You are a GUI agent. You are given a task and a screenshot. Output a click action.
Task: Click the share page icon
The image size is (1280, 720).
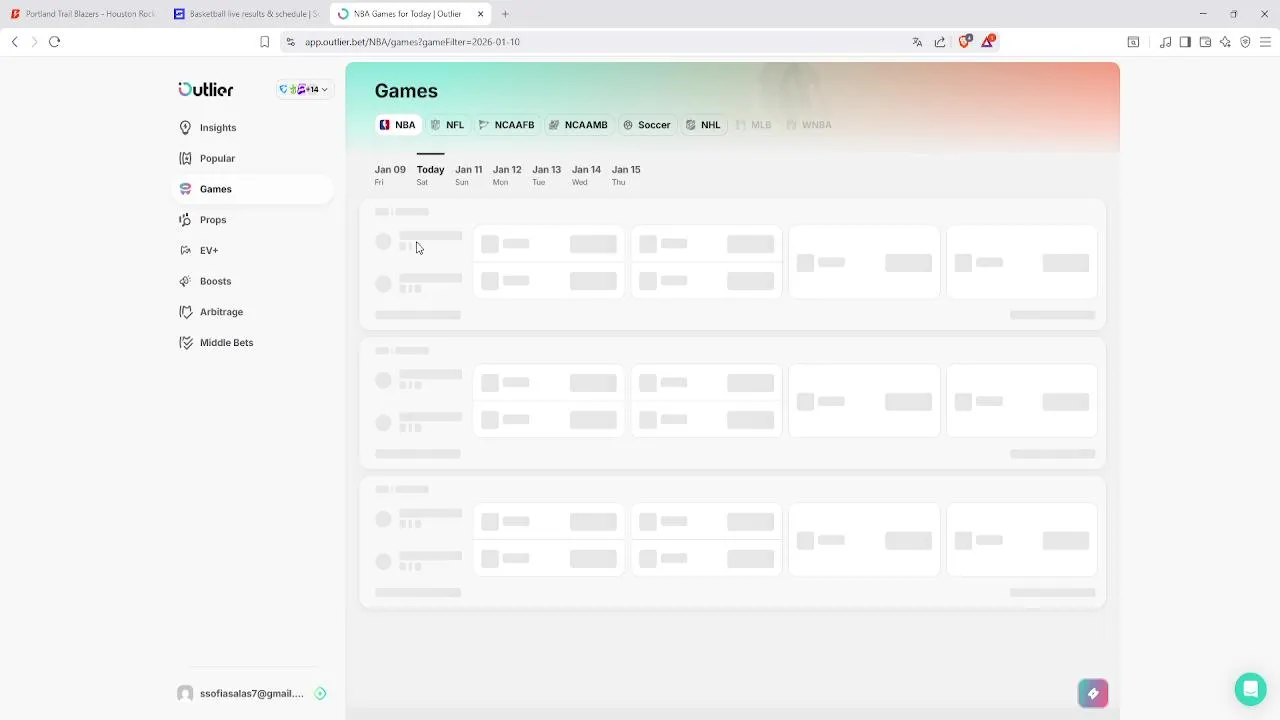click(x=940, y=42)
